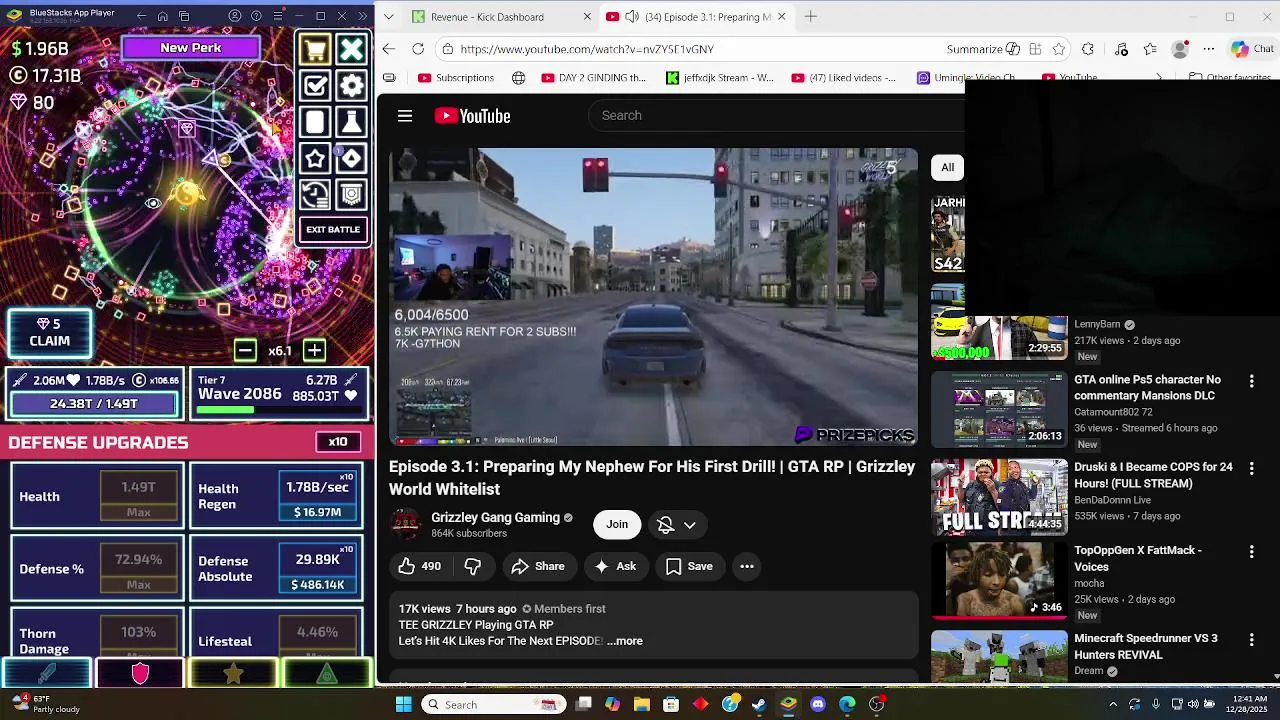Increase game speed with plus button
The height and width of the screenshot is (720, 1280).
click(314, 350)
